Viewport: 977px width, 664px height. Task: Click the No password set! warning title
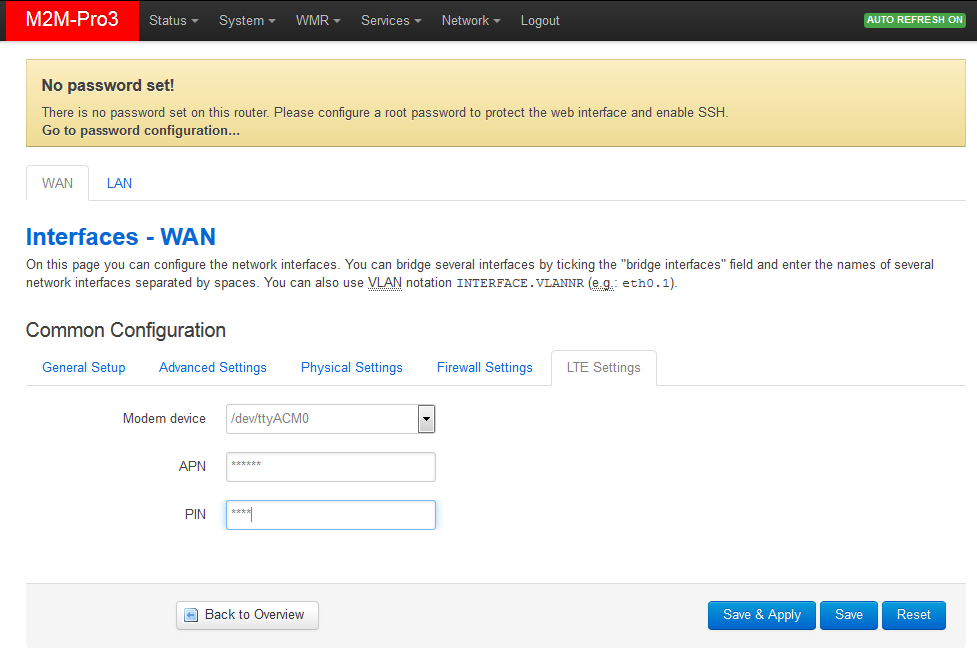(x=108, y=85)
